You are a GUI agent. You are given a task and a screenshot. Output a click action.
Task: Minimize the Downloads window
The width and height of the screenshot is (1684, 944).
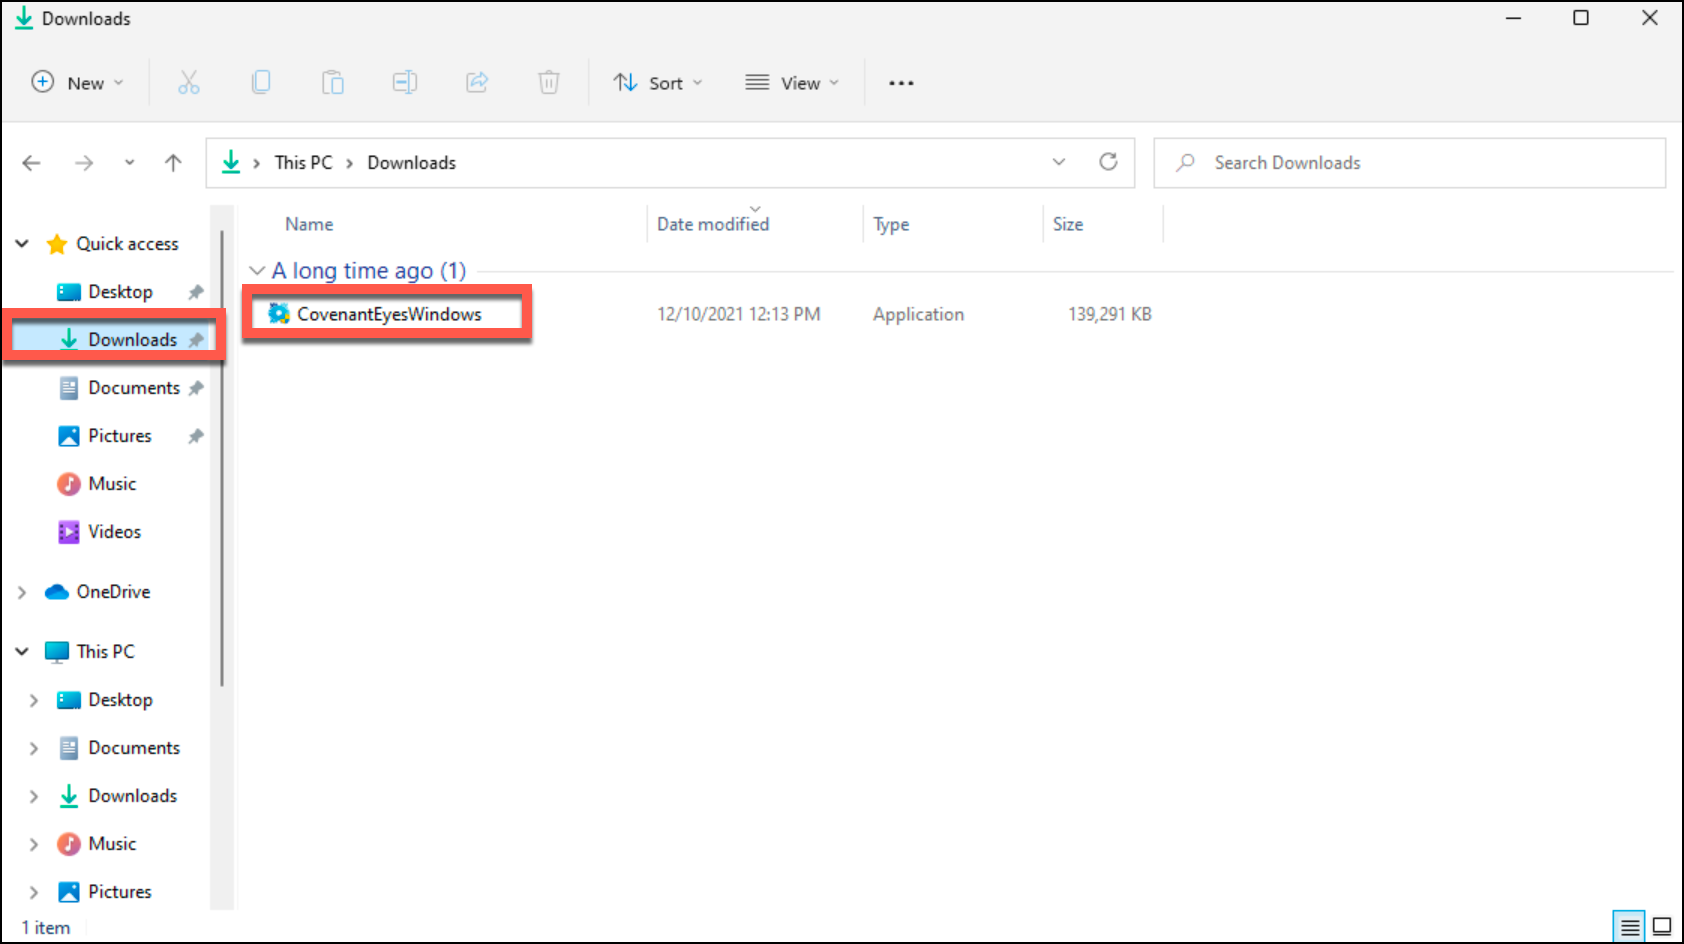pos(1514,18)
